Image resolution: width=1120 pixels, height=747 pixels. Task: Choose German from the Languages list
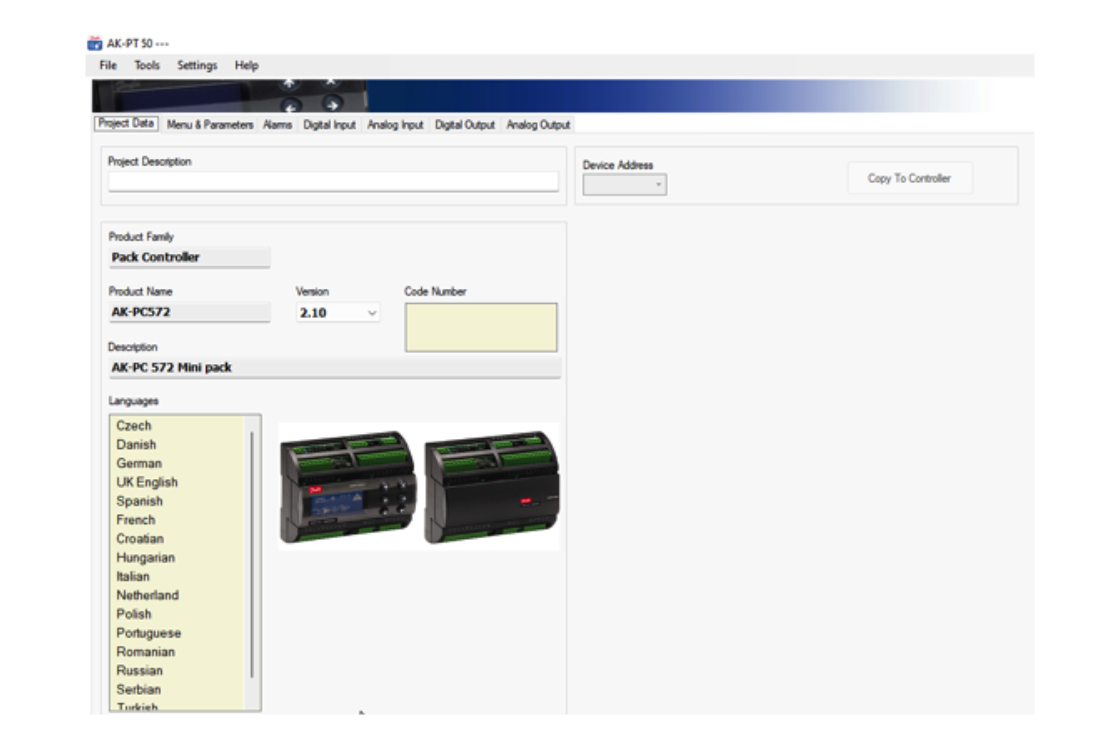pos(139,463)
